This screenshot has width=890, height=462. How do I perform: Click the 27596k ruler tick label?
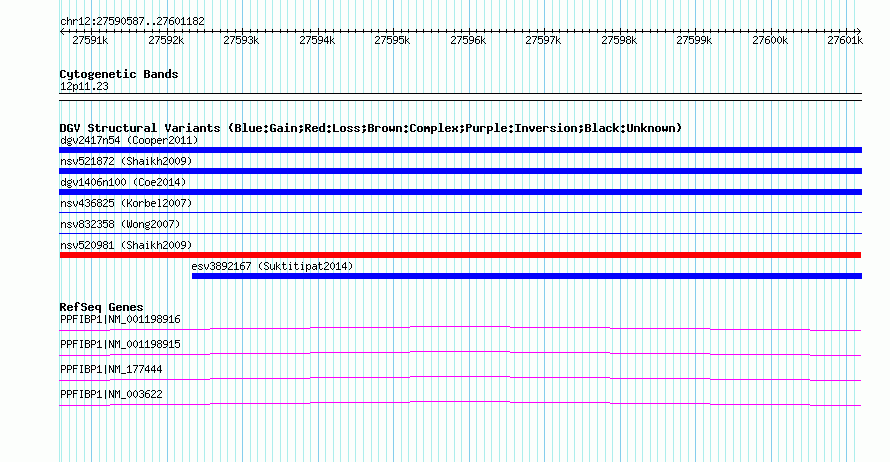[x=468, y=40]
